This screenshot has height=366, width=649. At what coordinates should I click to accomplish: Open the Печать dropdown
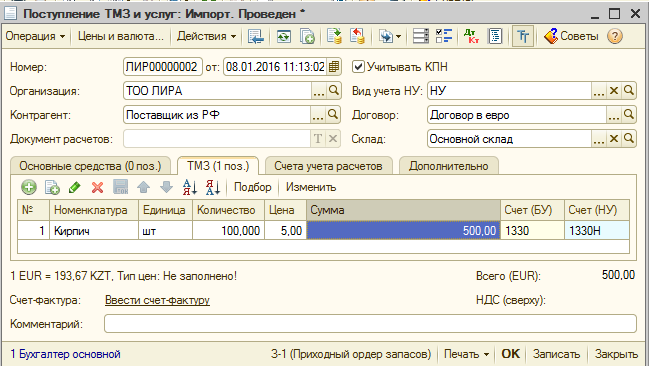(466, 354)
